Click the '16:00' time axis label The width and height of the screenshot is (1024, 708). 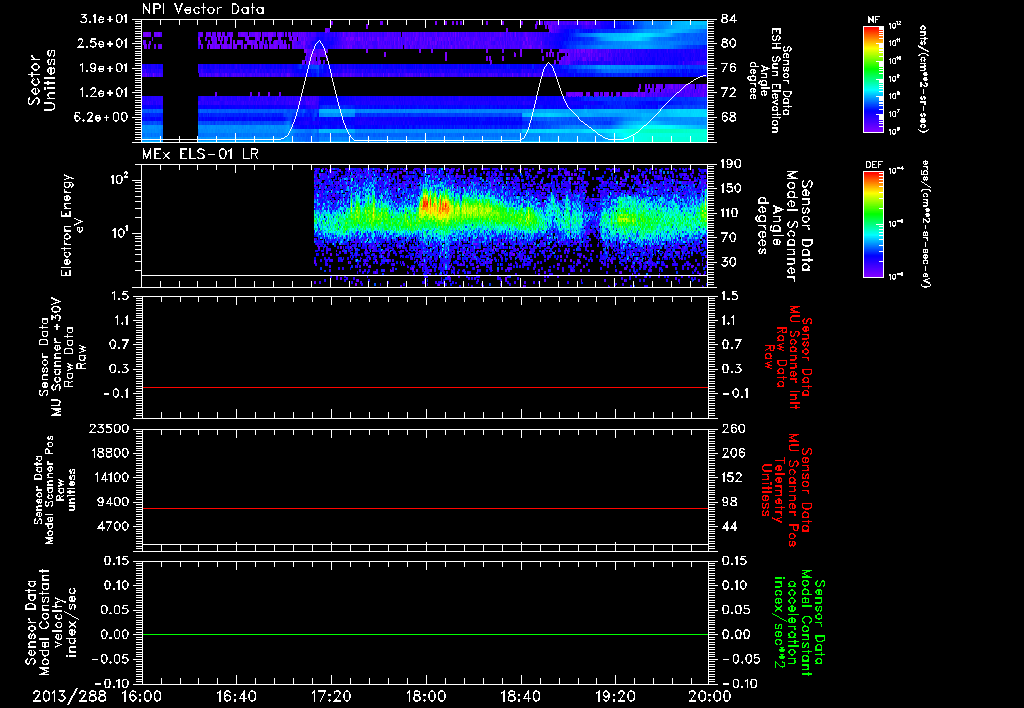(142, 696)
